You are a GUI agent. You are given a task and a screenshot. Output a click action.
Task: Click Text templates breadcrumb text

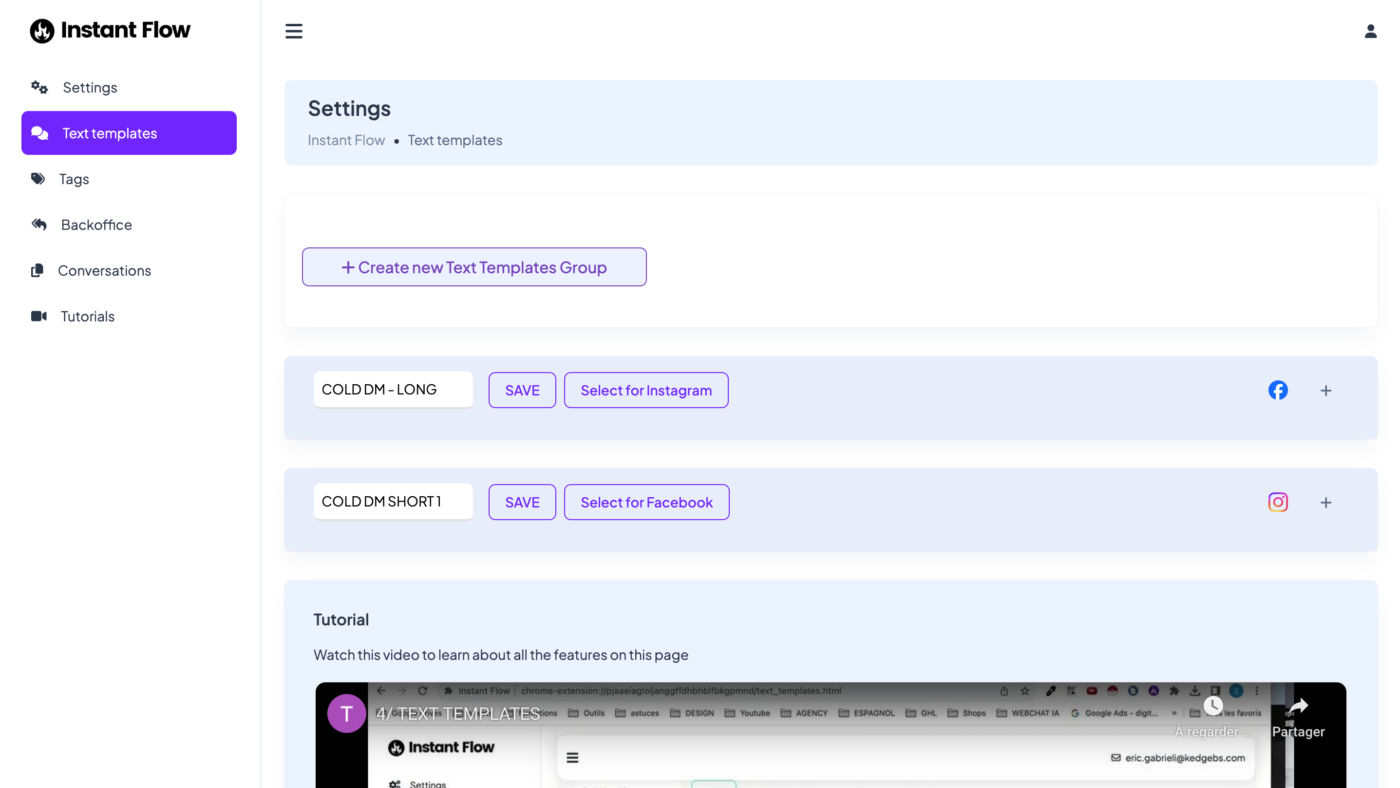pos(455,140)
